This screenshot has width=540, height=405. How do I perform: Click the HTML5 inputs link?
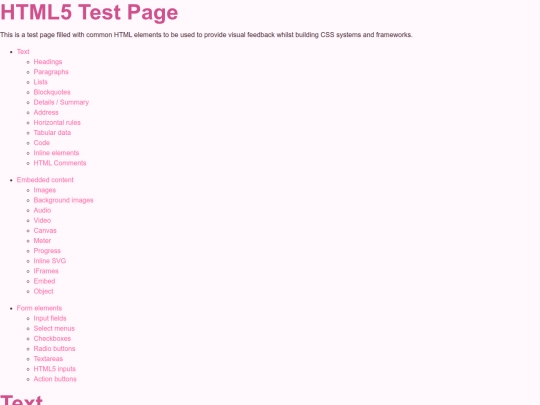55,369
